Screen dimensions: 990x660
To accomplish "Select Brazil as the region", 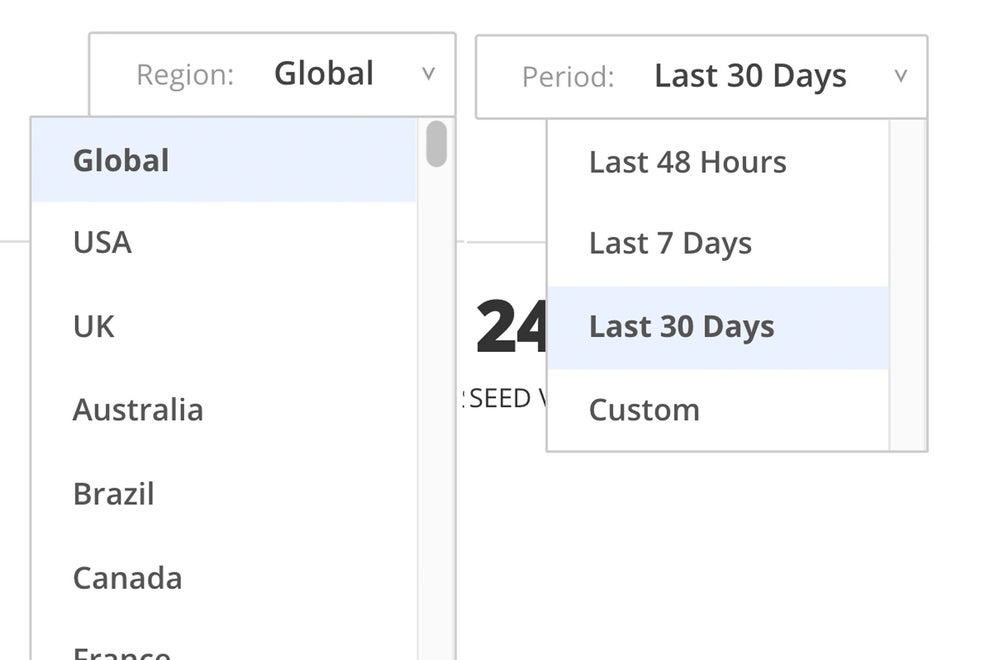I will pyautogui.click(x=113, y=493).
